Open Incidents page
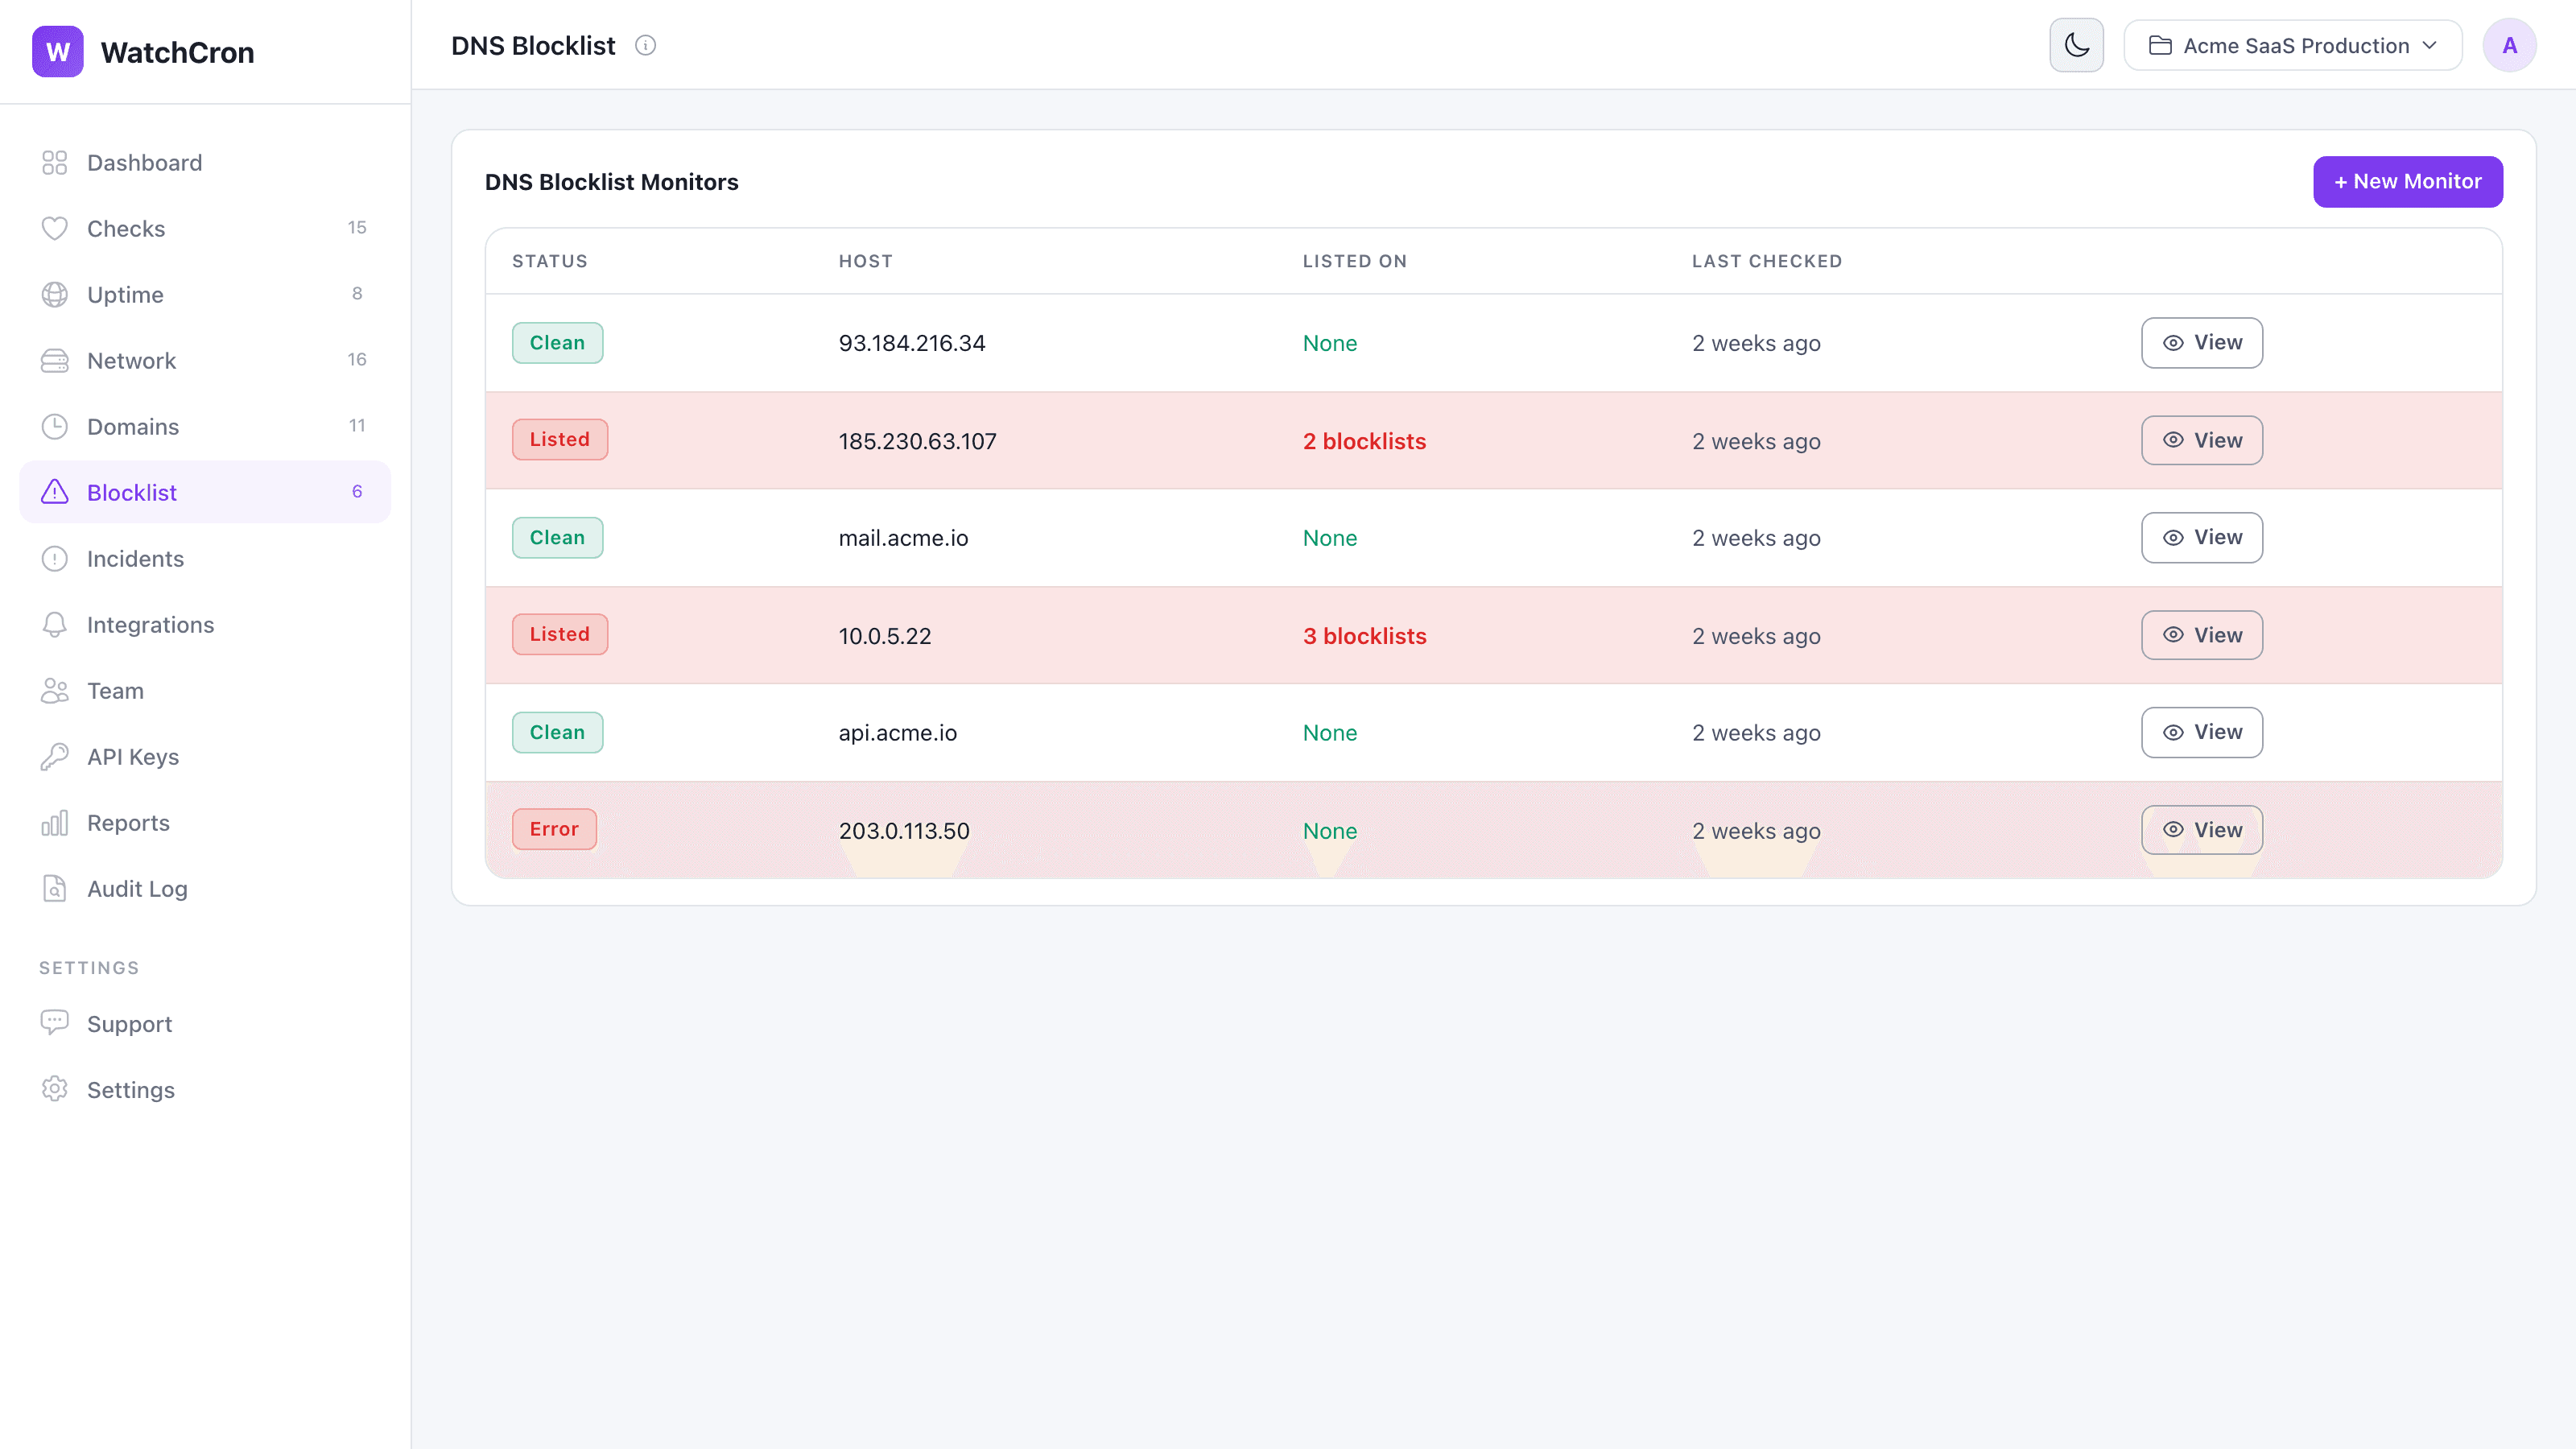 [205, 559]
